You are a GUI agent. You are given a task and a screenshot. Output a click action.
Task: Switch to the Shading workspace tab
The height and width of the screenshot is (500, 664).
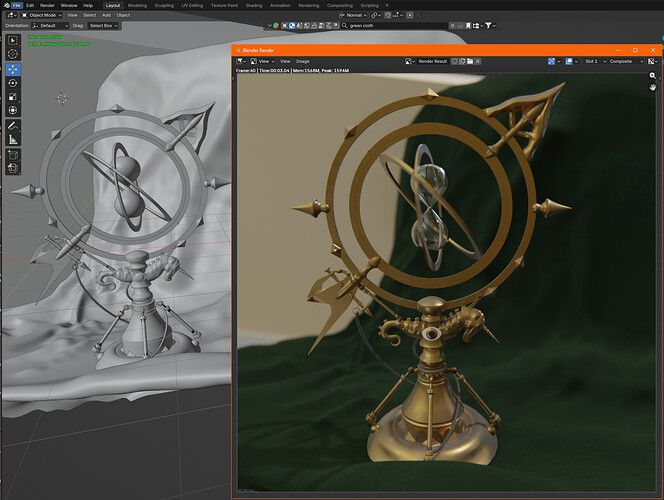click(x=254, y=6)
